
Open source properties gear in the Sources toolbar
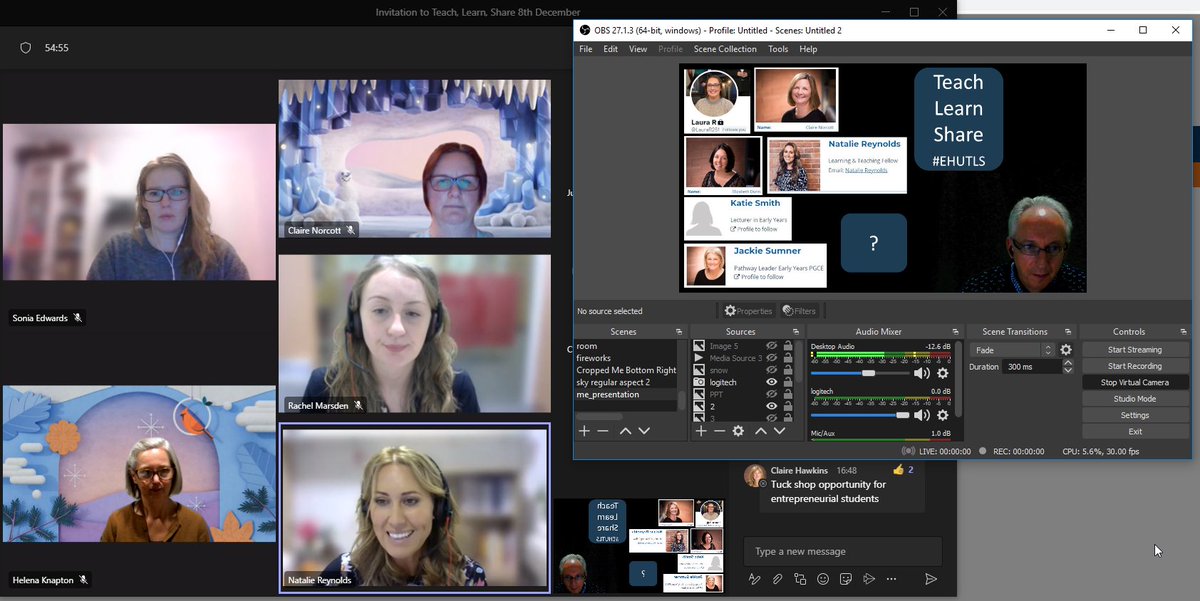(738, 431)
